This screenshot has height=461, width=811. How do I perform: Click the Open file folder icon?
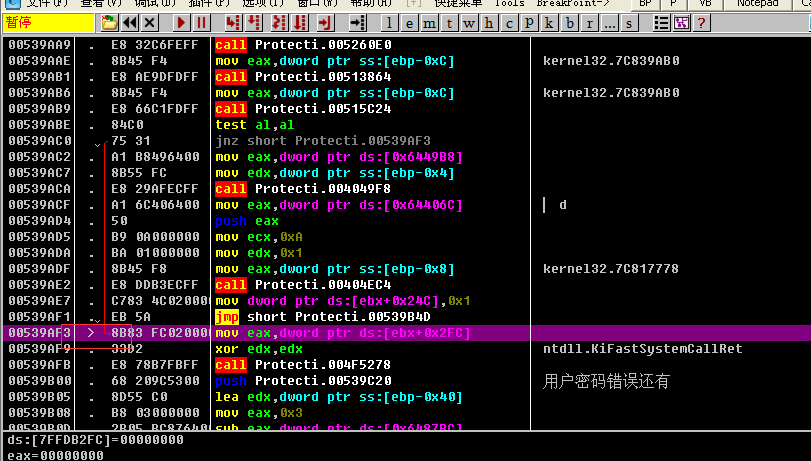click(109, 22)
